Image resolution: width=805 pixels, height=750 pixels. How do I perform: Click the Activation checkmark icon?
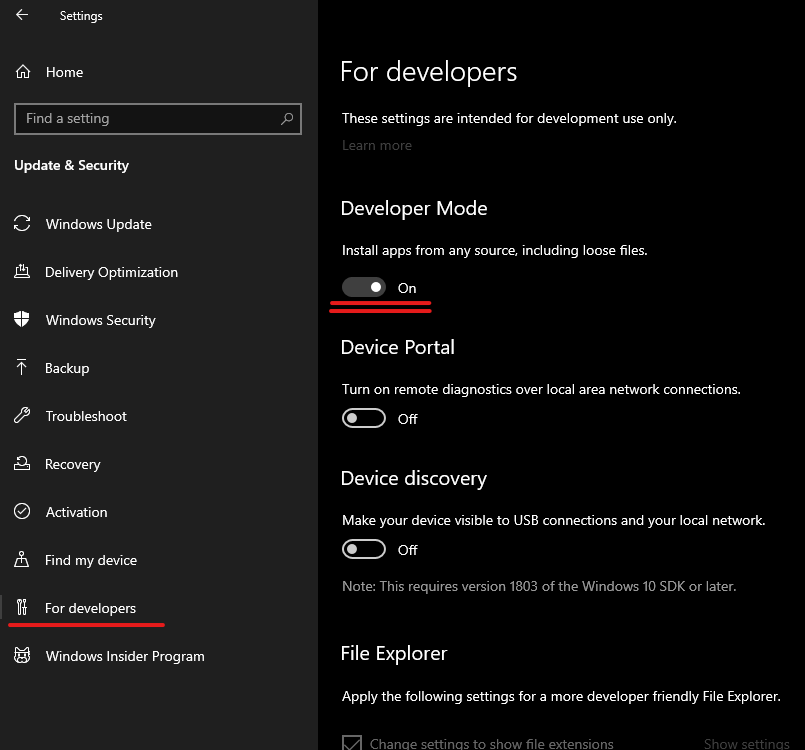pyautogui.click(x=22, y=511)
